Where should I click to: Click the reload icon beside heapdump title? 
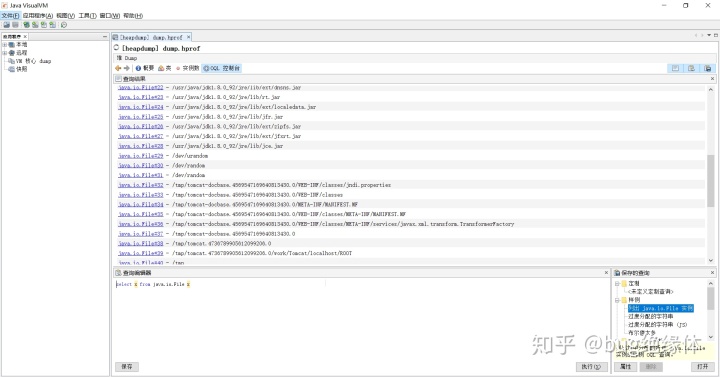tap(116, 47)
